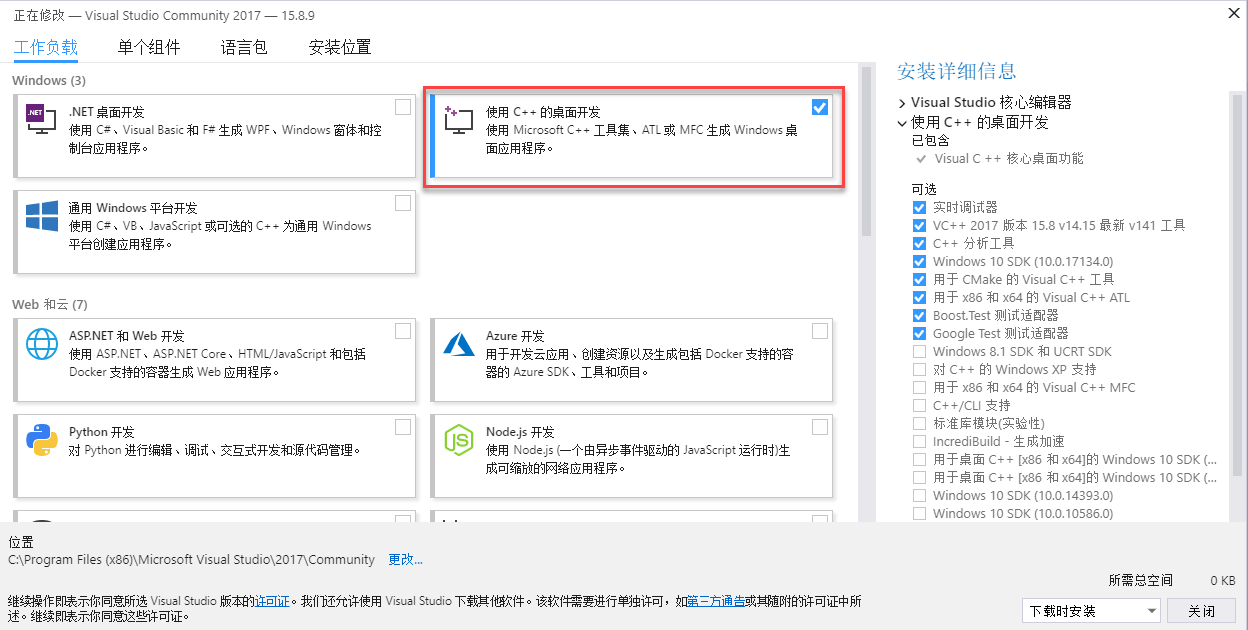Click the Windows (3) category header
Image resolution: width=1248 pixels, height=630 pixels.
pyautogui.click(x=49, y=80)
